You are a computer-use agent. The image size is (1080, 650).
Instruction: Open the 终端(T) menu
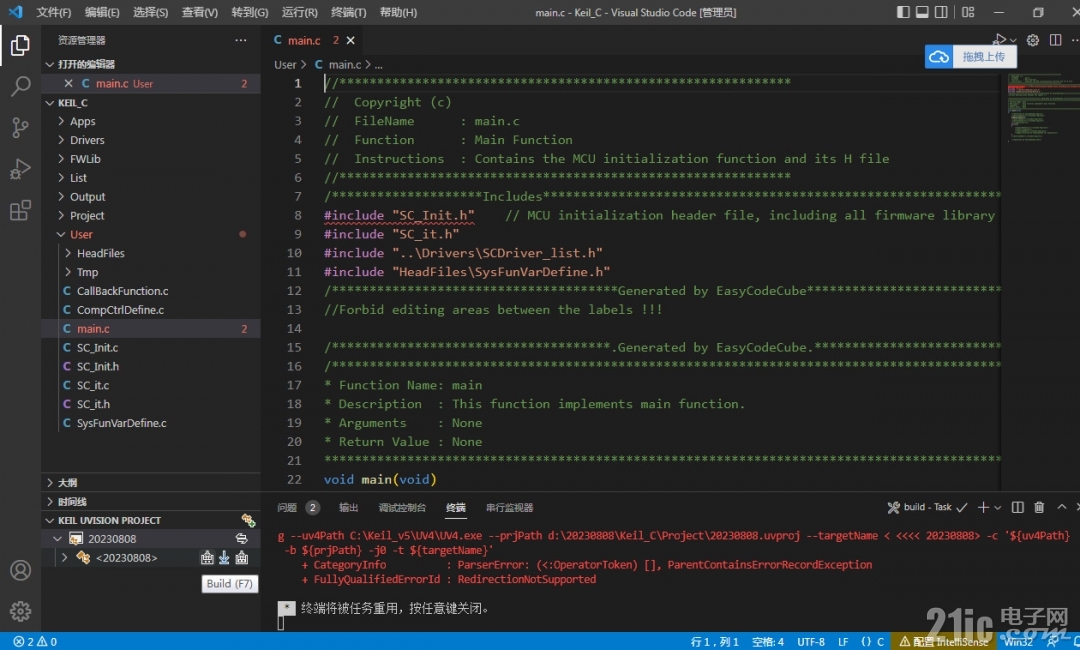pyautogui.click(x=349, y=12)
